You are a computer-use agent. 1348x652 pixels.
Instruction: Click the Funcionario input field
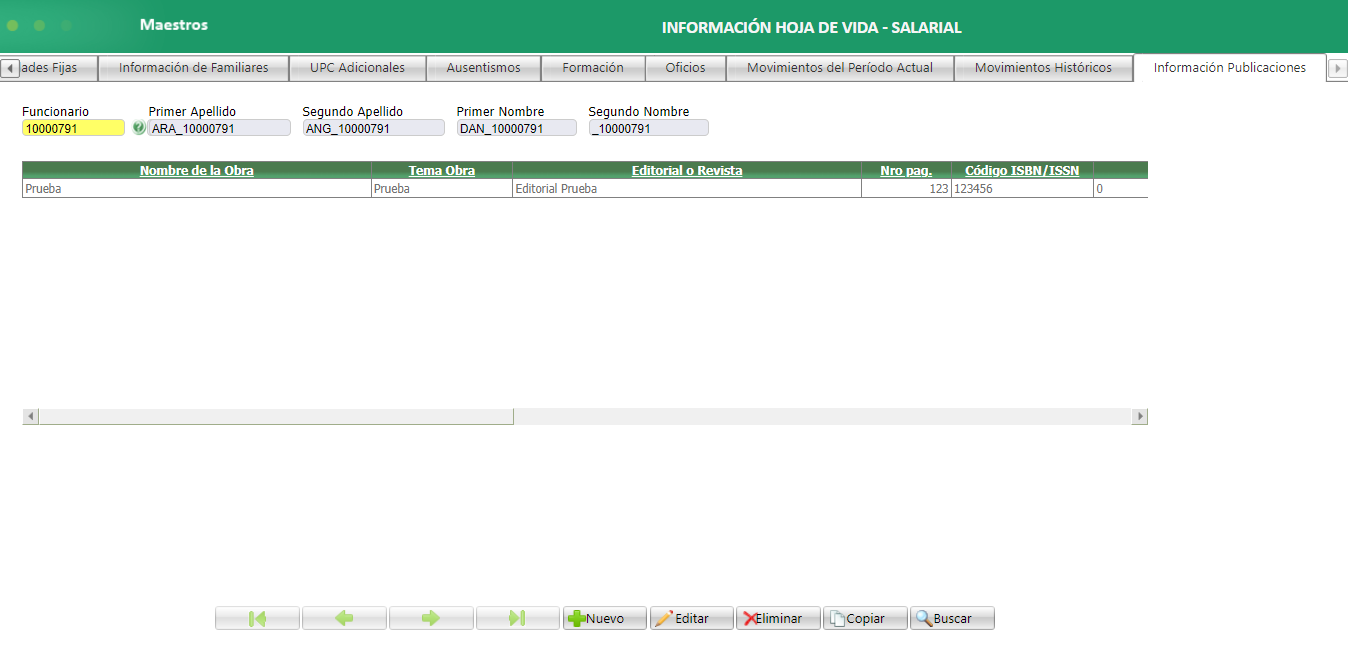pos(72,127)
